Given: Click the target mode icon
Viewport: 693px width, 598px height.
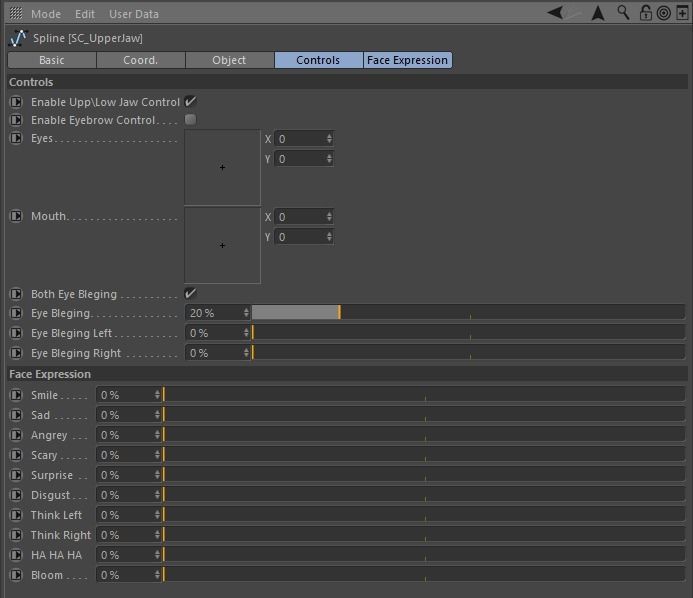Looking at the screenshot, I should pyautogui.click(x=663, y=13).
